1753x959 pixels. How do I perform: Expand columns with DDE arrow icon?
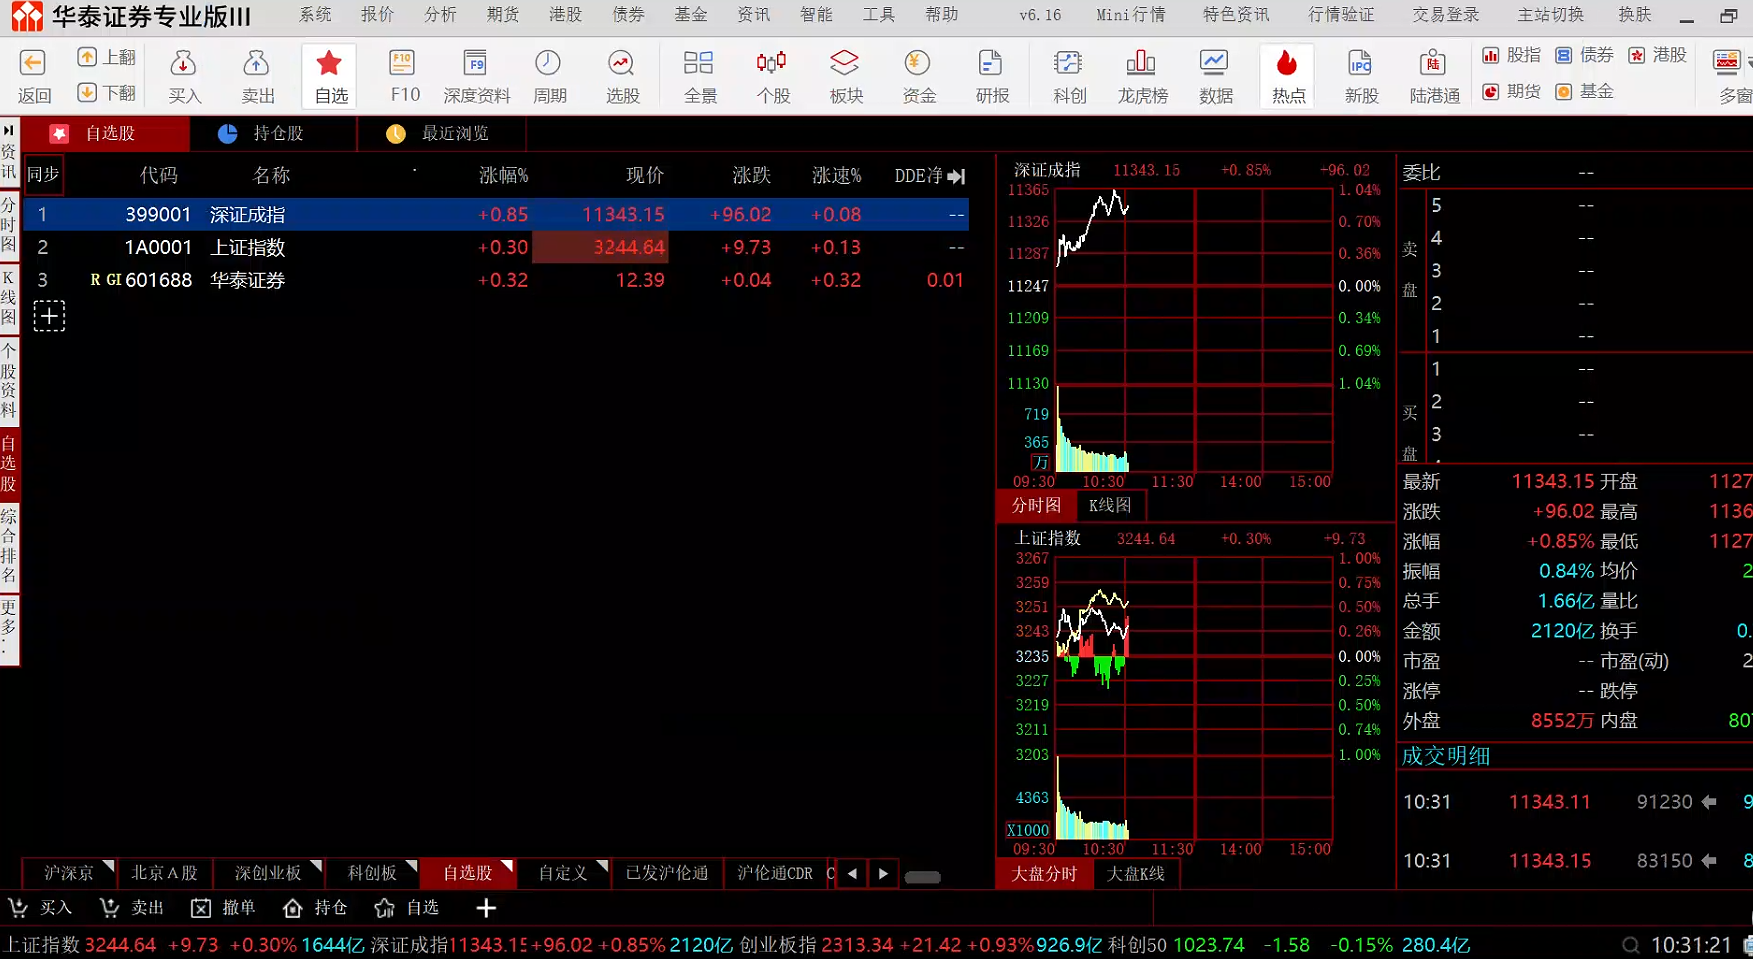[x=957, y=177]
